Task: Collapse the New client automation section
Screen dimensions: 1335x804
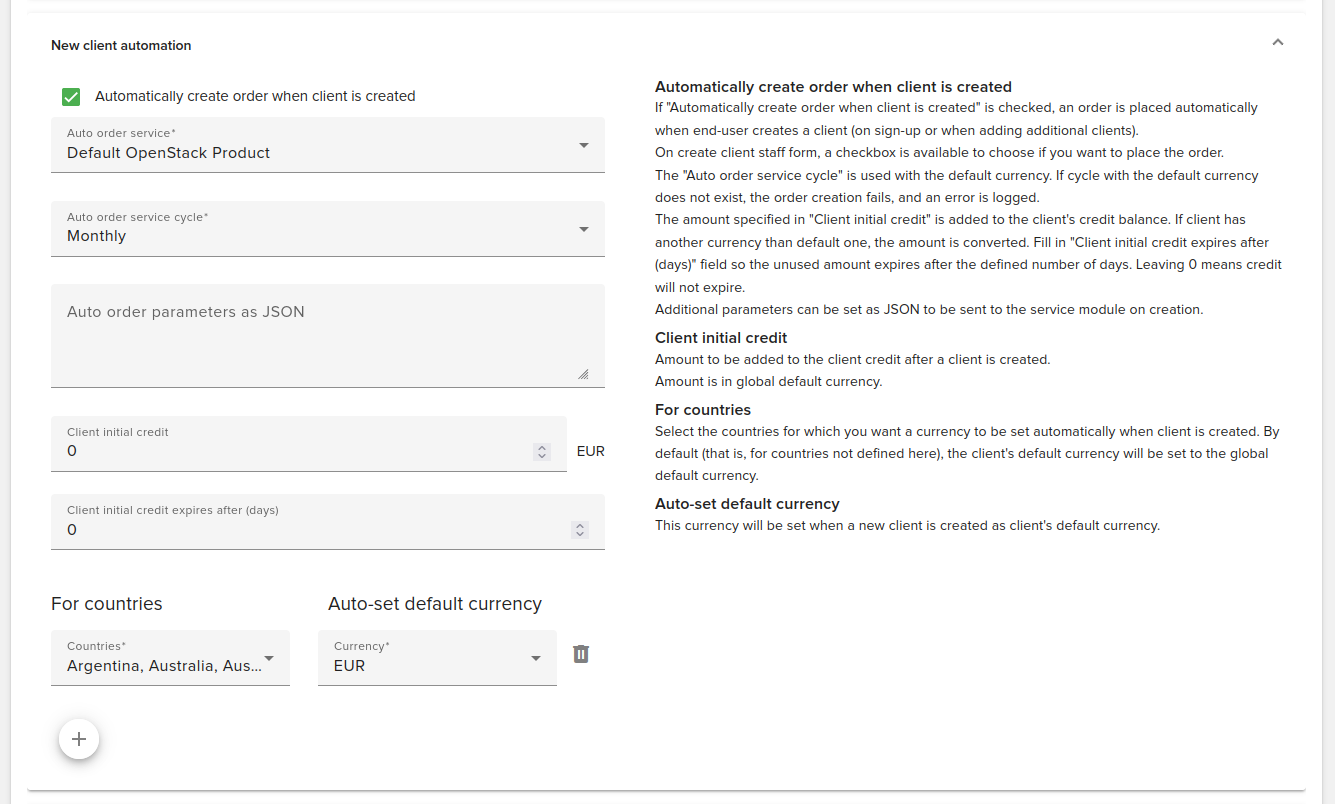Action: coord(1277,43)
